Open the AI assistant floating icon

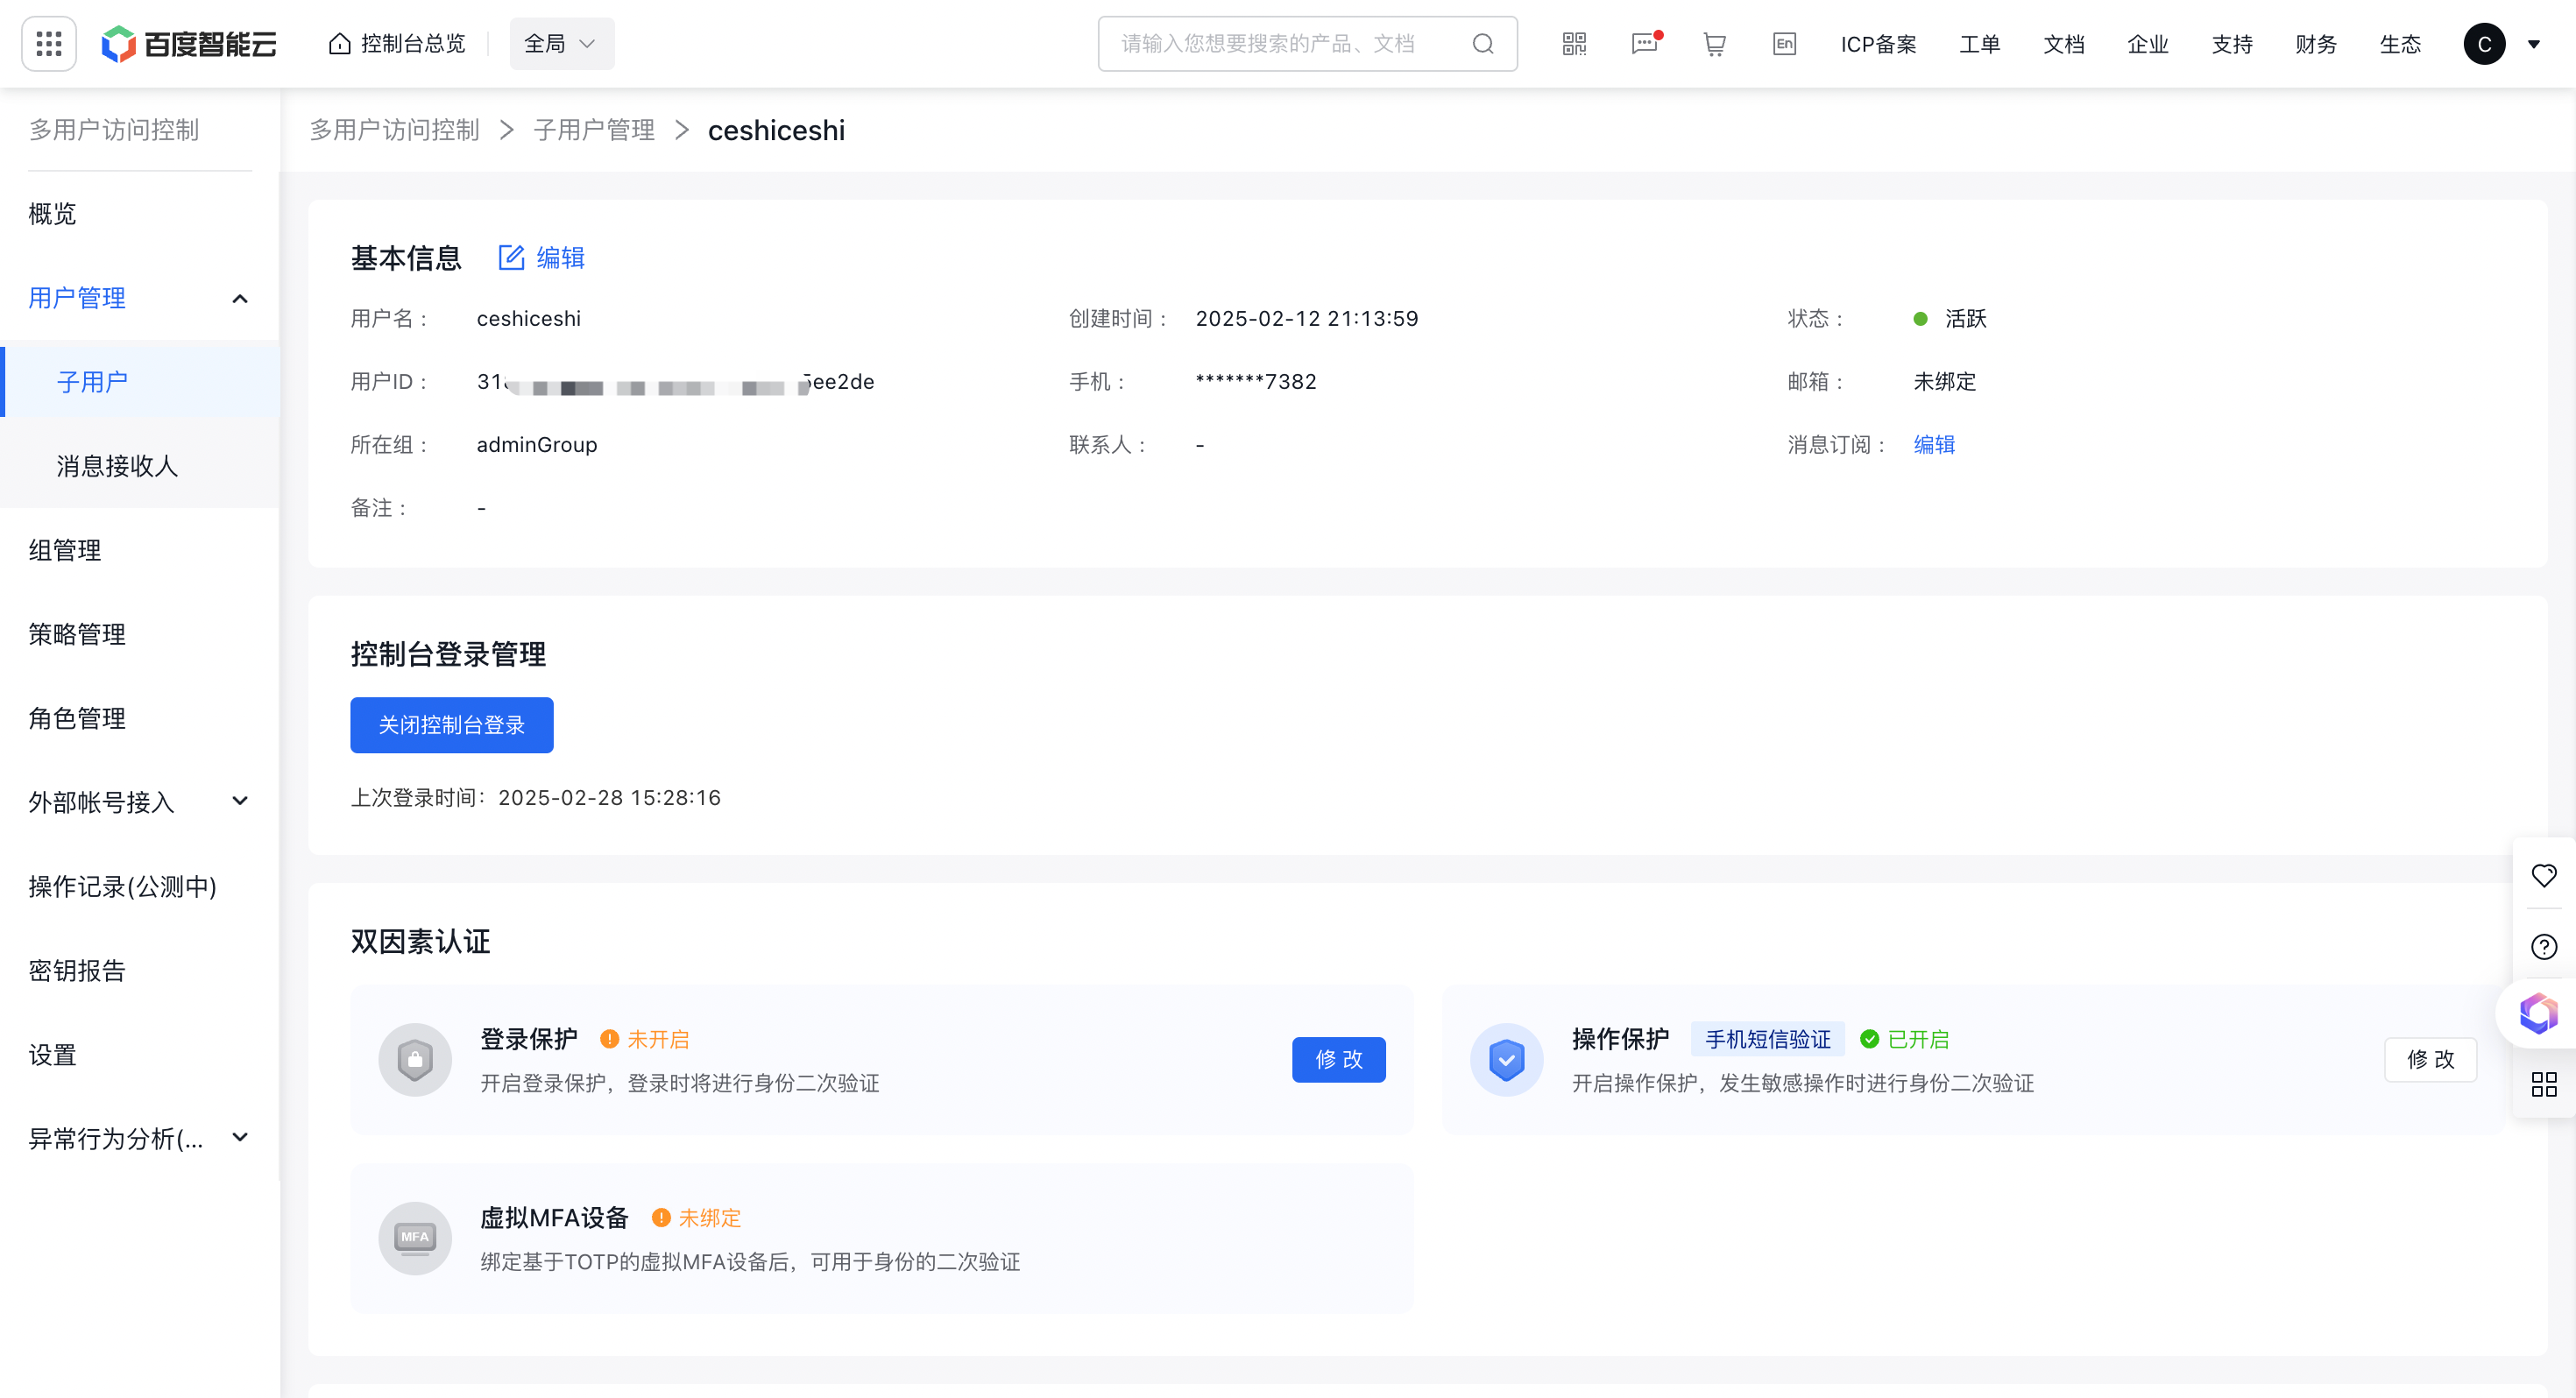pos(2538,1014)
